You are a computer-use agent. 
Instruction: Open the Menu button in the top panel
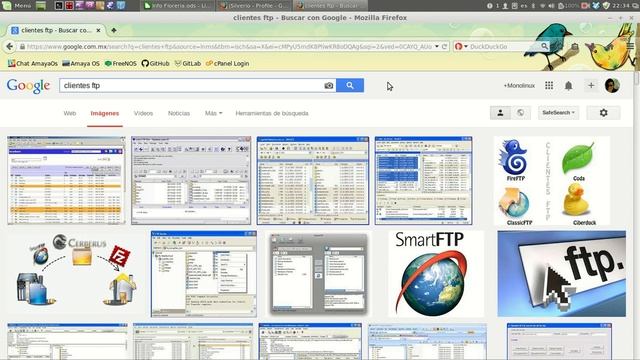16,5
